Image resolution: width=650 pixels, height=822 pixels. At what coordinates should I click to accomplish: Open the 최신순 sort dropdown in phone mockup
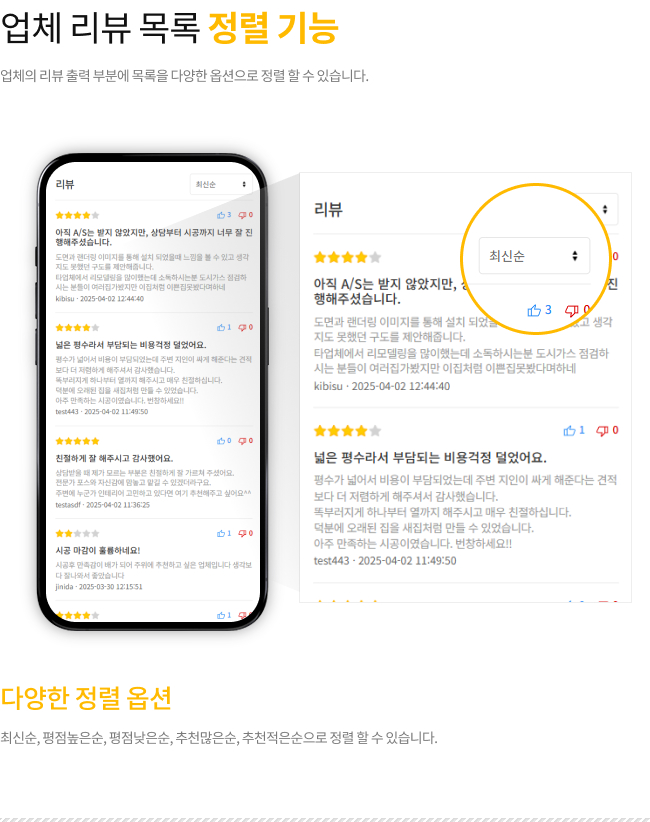(x=221, y=185)
